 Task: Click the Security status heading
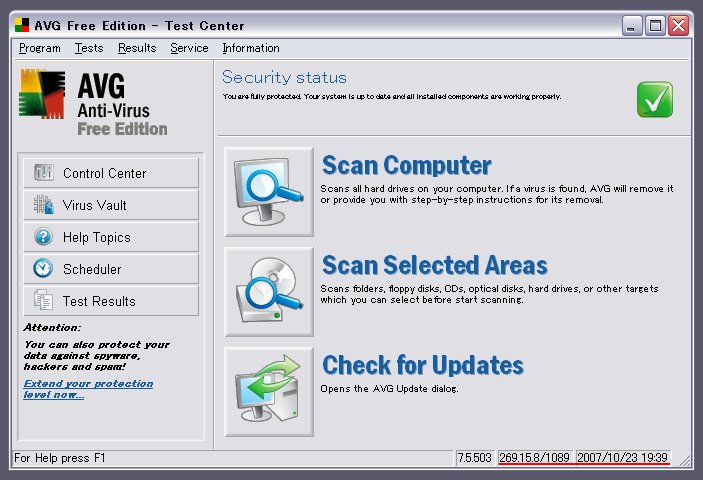(x=284, y=78)
